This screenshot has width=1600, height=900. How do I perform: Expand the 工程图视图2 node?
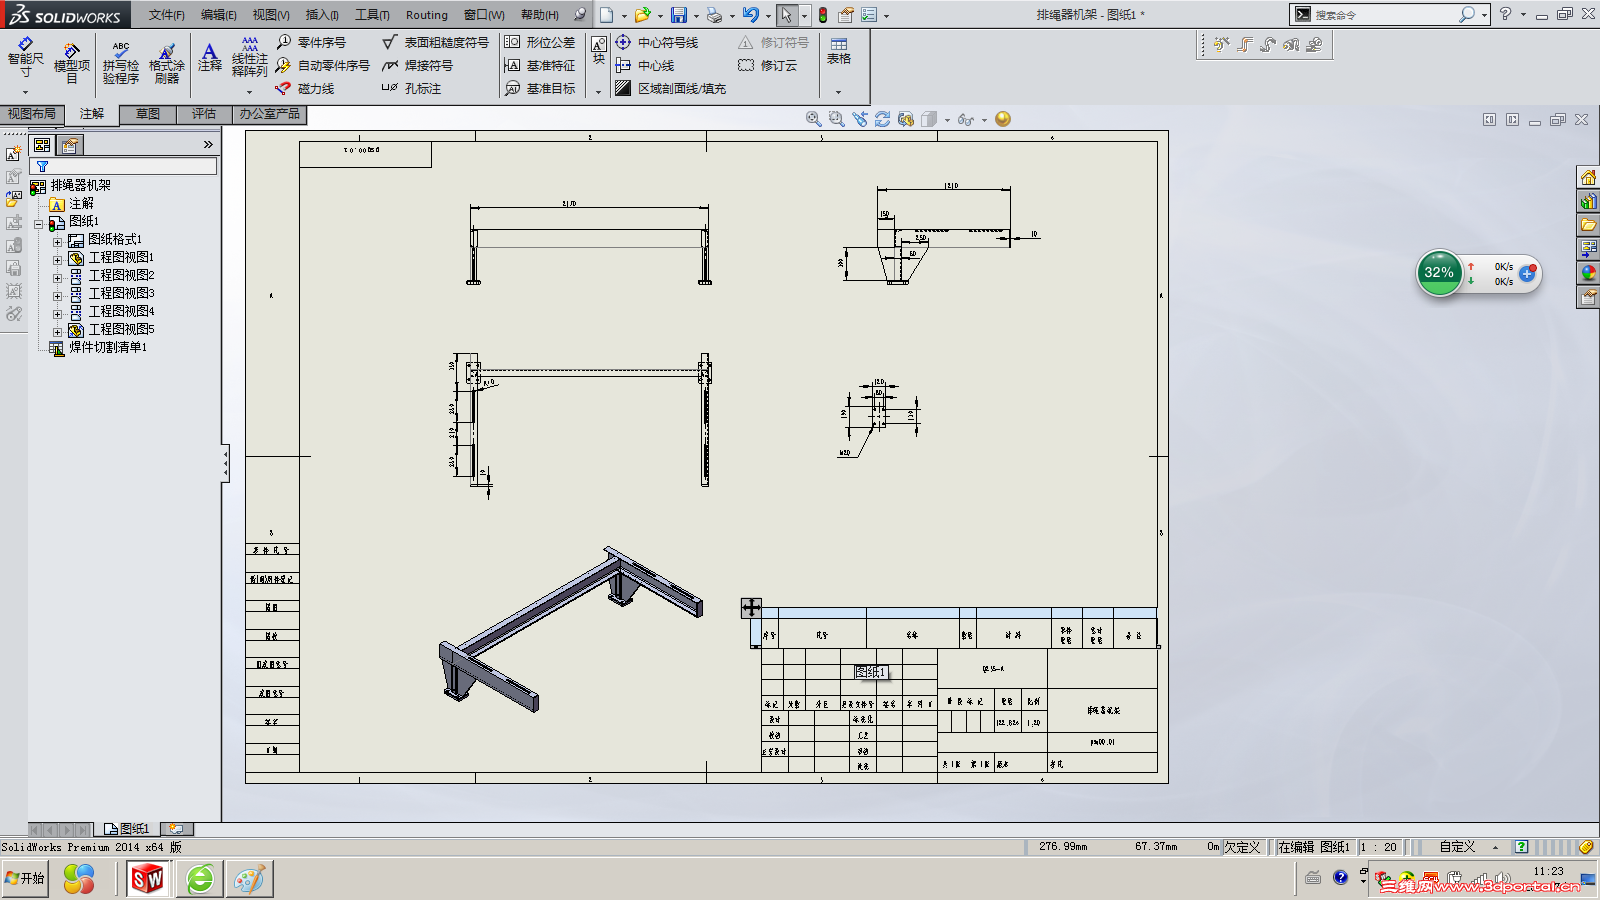57,278
